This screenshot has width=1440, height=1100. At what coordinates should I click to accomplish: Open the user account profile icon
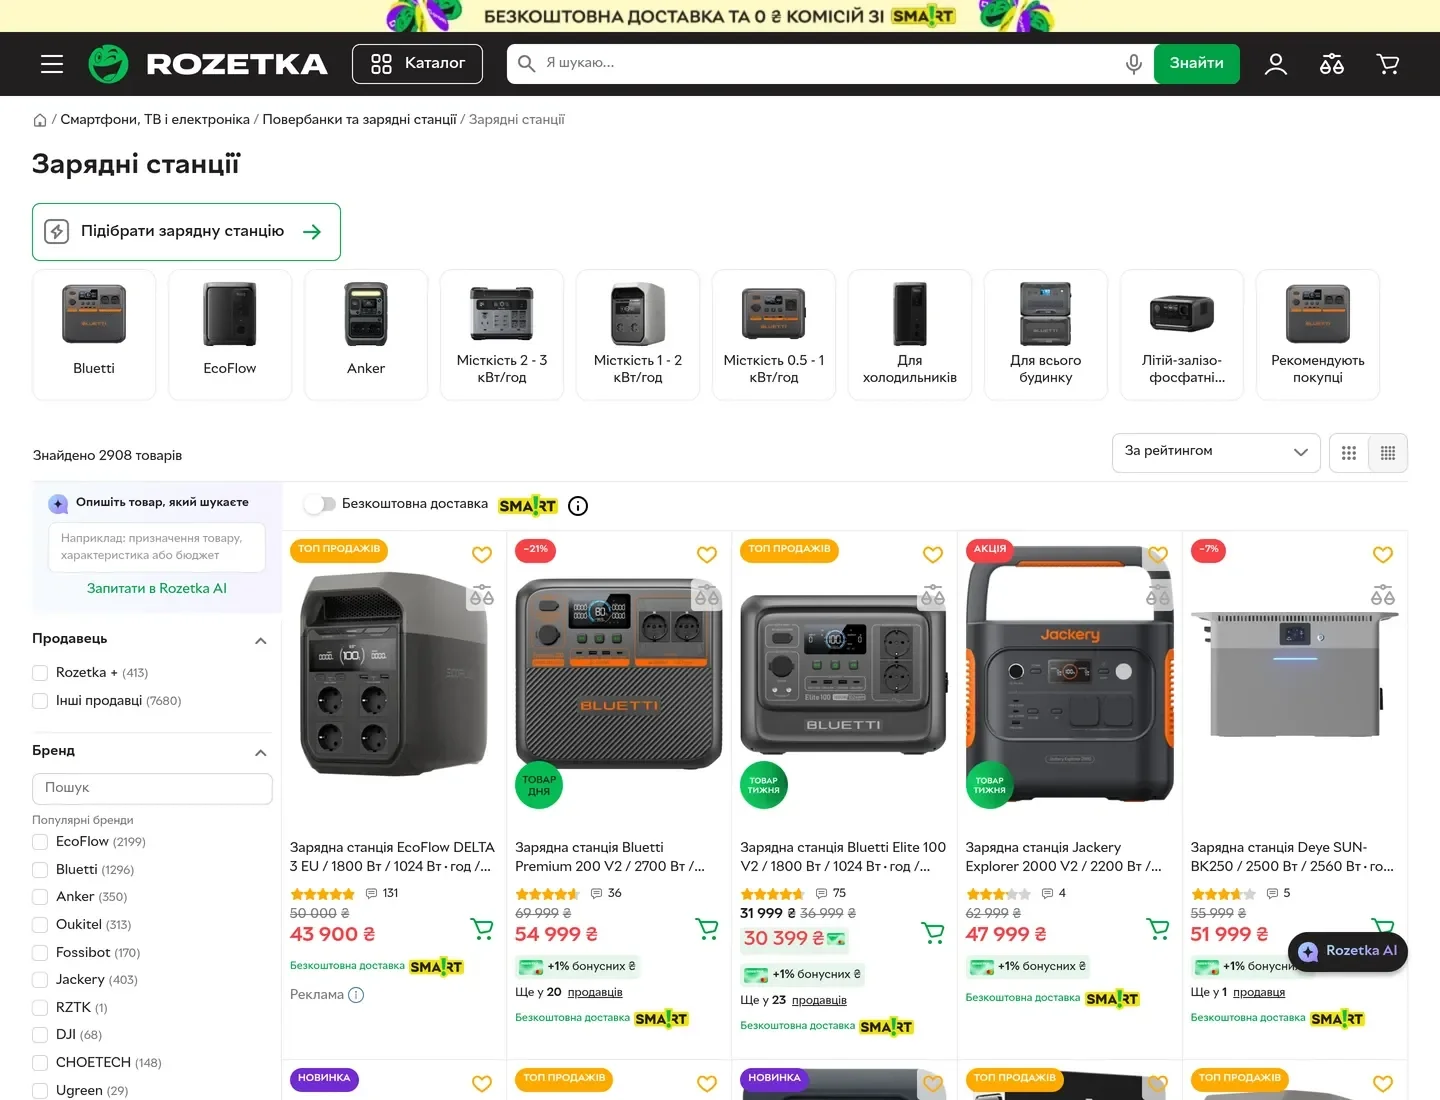(x=1276, y=64)
